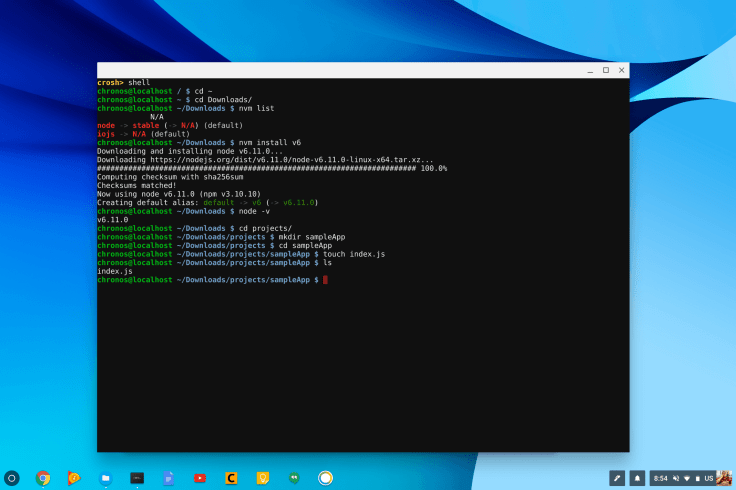Launch Hangouts from the shelf
The width and height of the screenshot is (736, 490).
(x=293, y=478)
